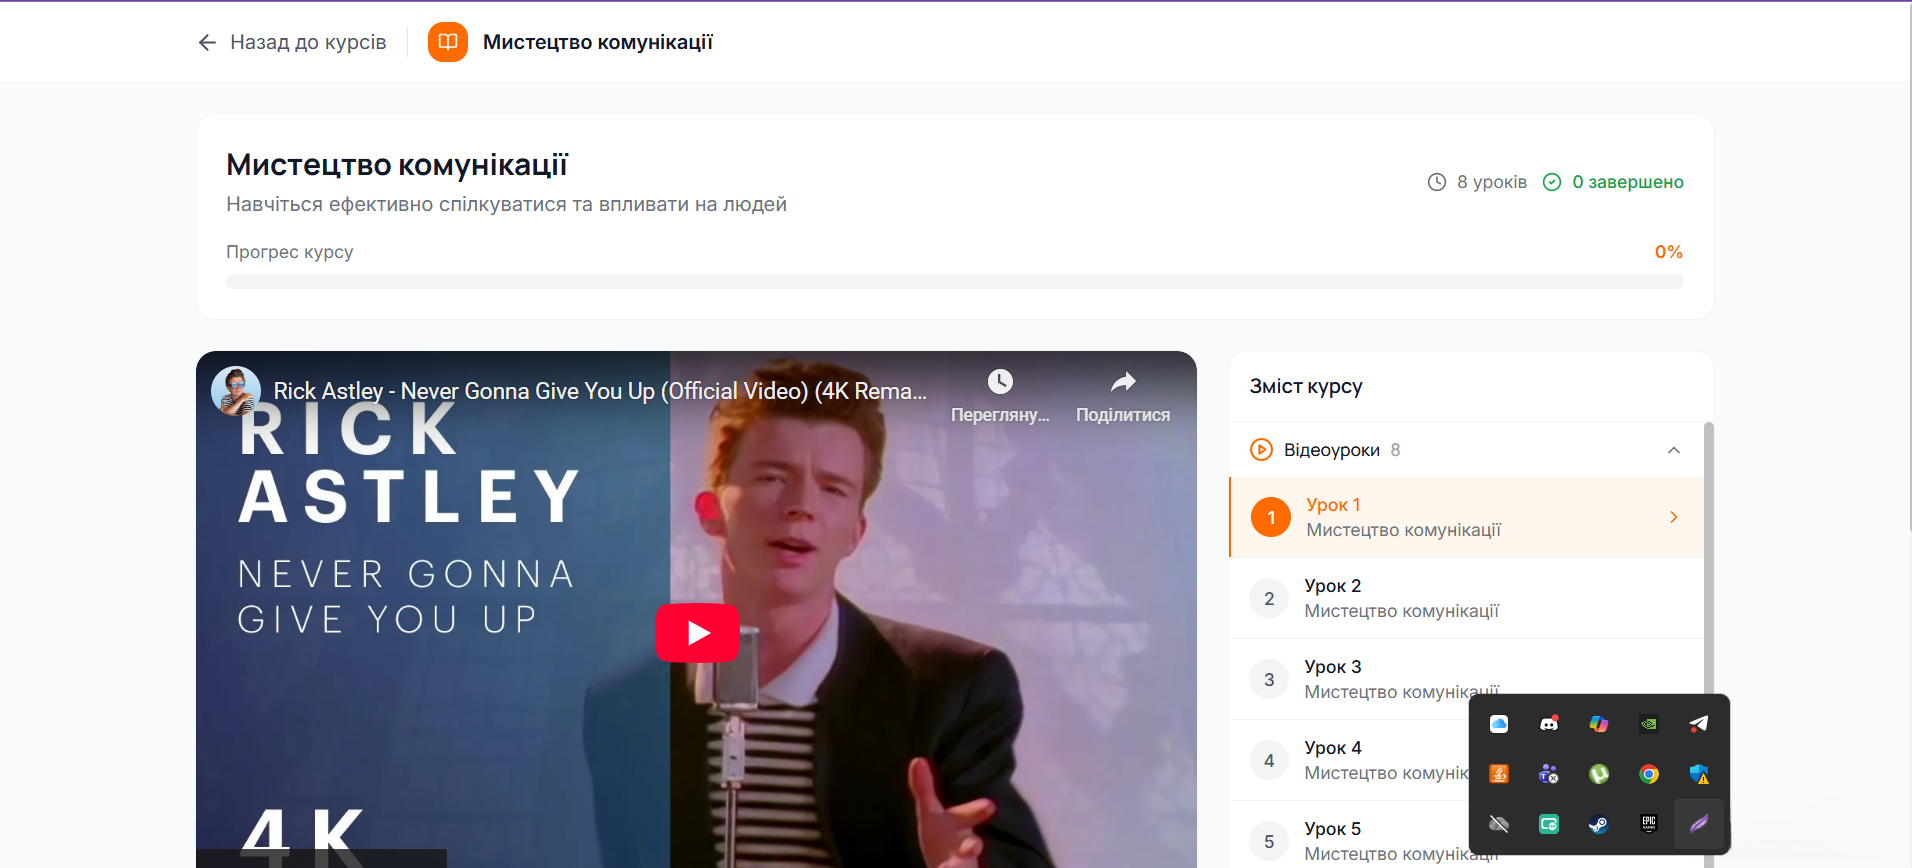Open Windows Security shield tray icon
This screenshot has width=1912, height=868.
[x=1699, y=774]
